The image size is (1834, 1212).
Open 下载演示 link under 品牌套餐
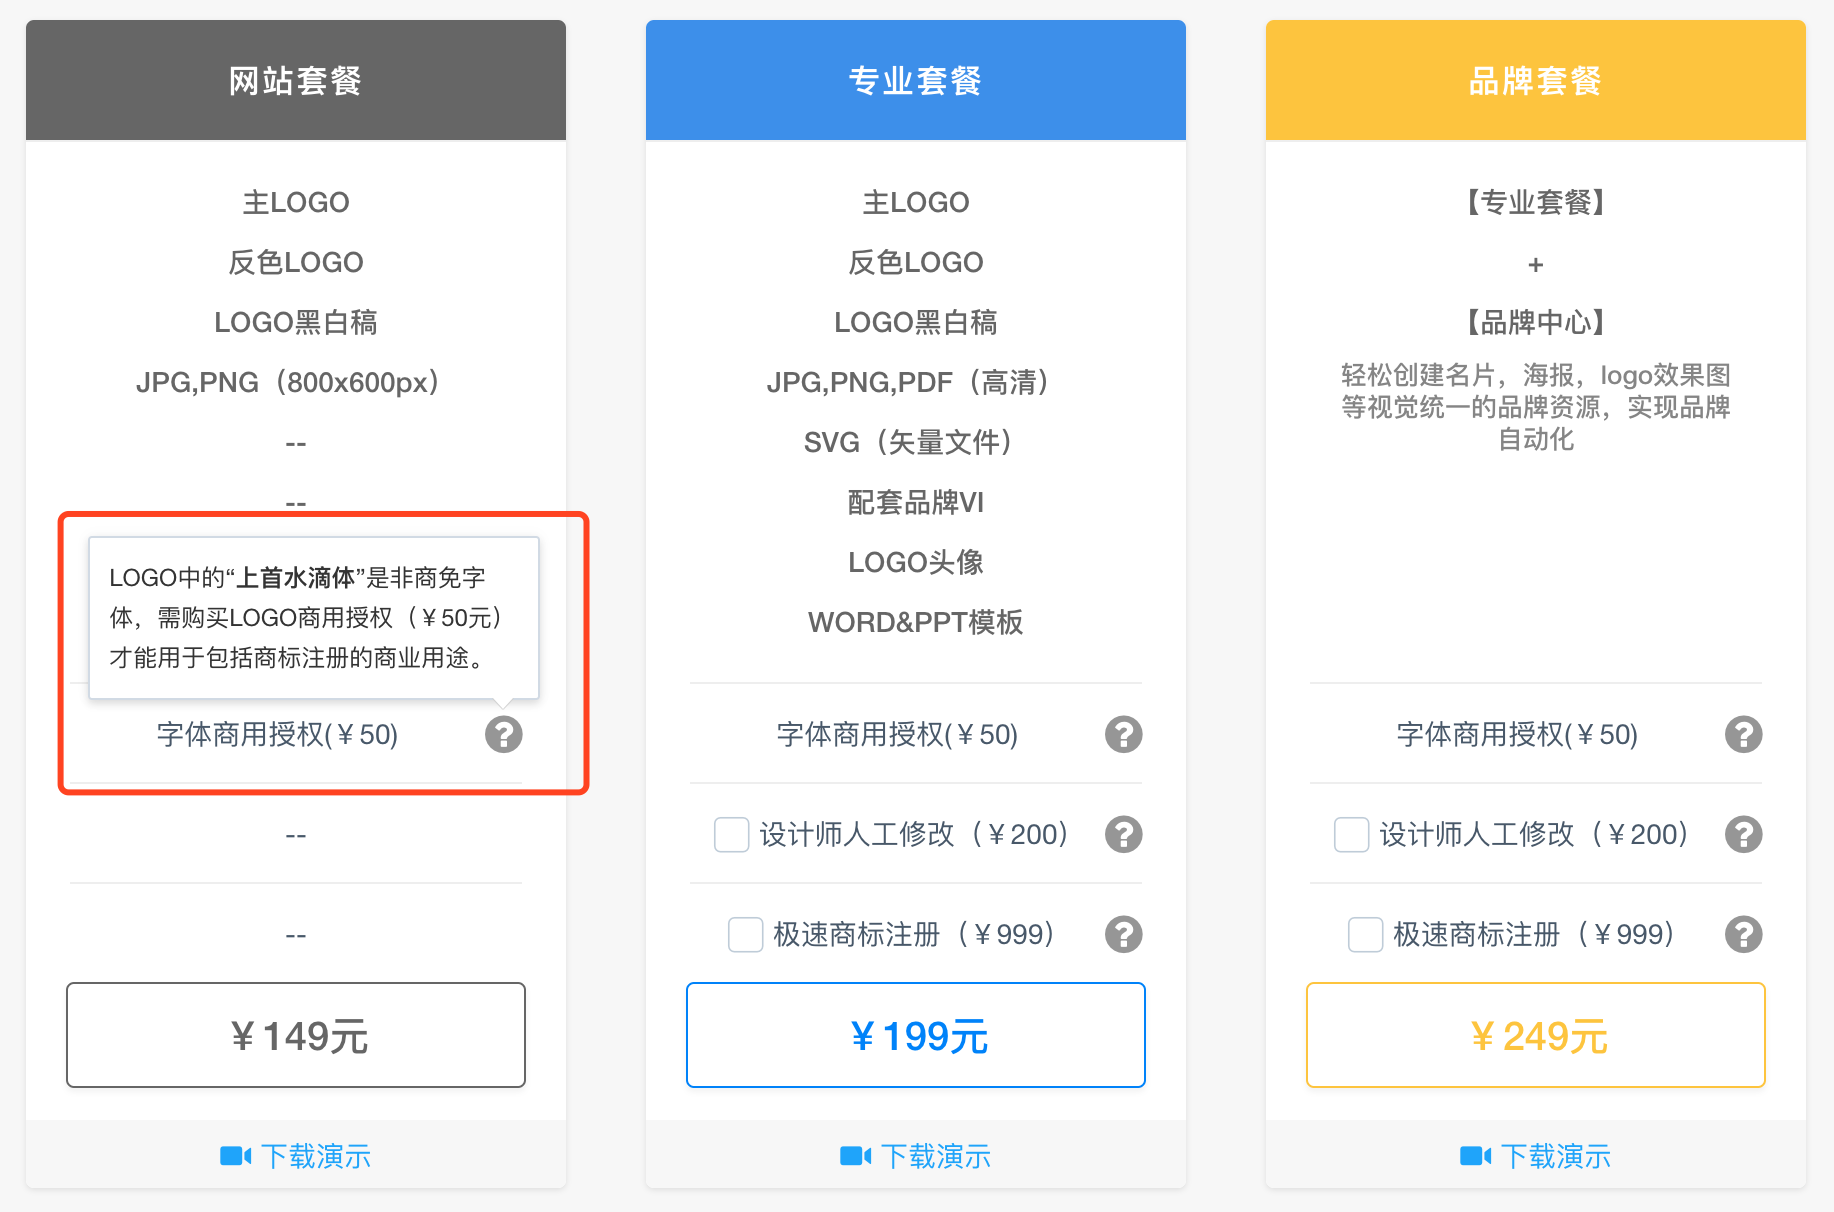pyautogui.click(x=1555, y=1156)
